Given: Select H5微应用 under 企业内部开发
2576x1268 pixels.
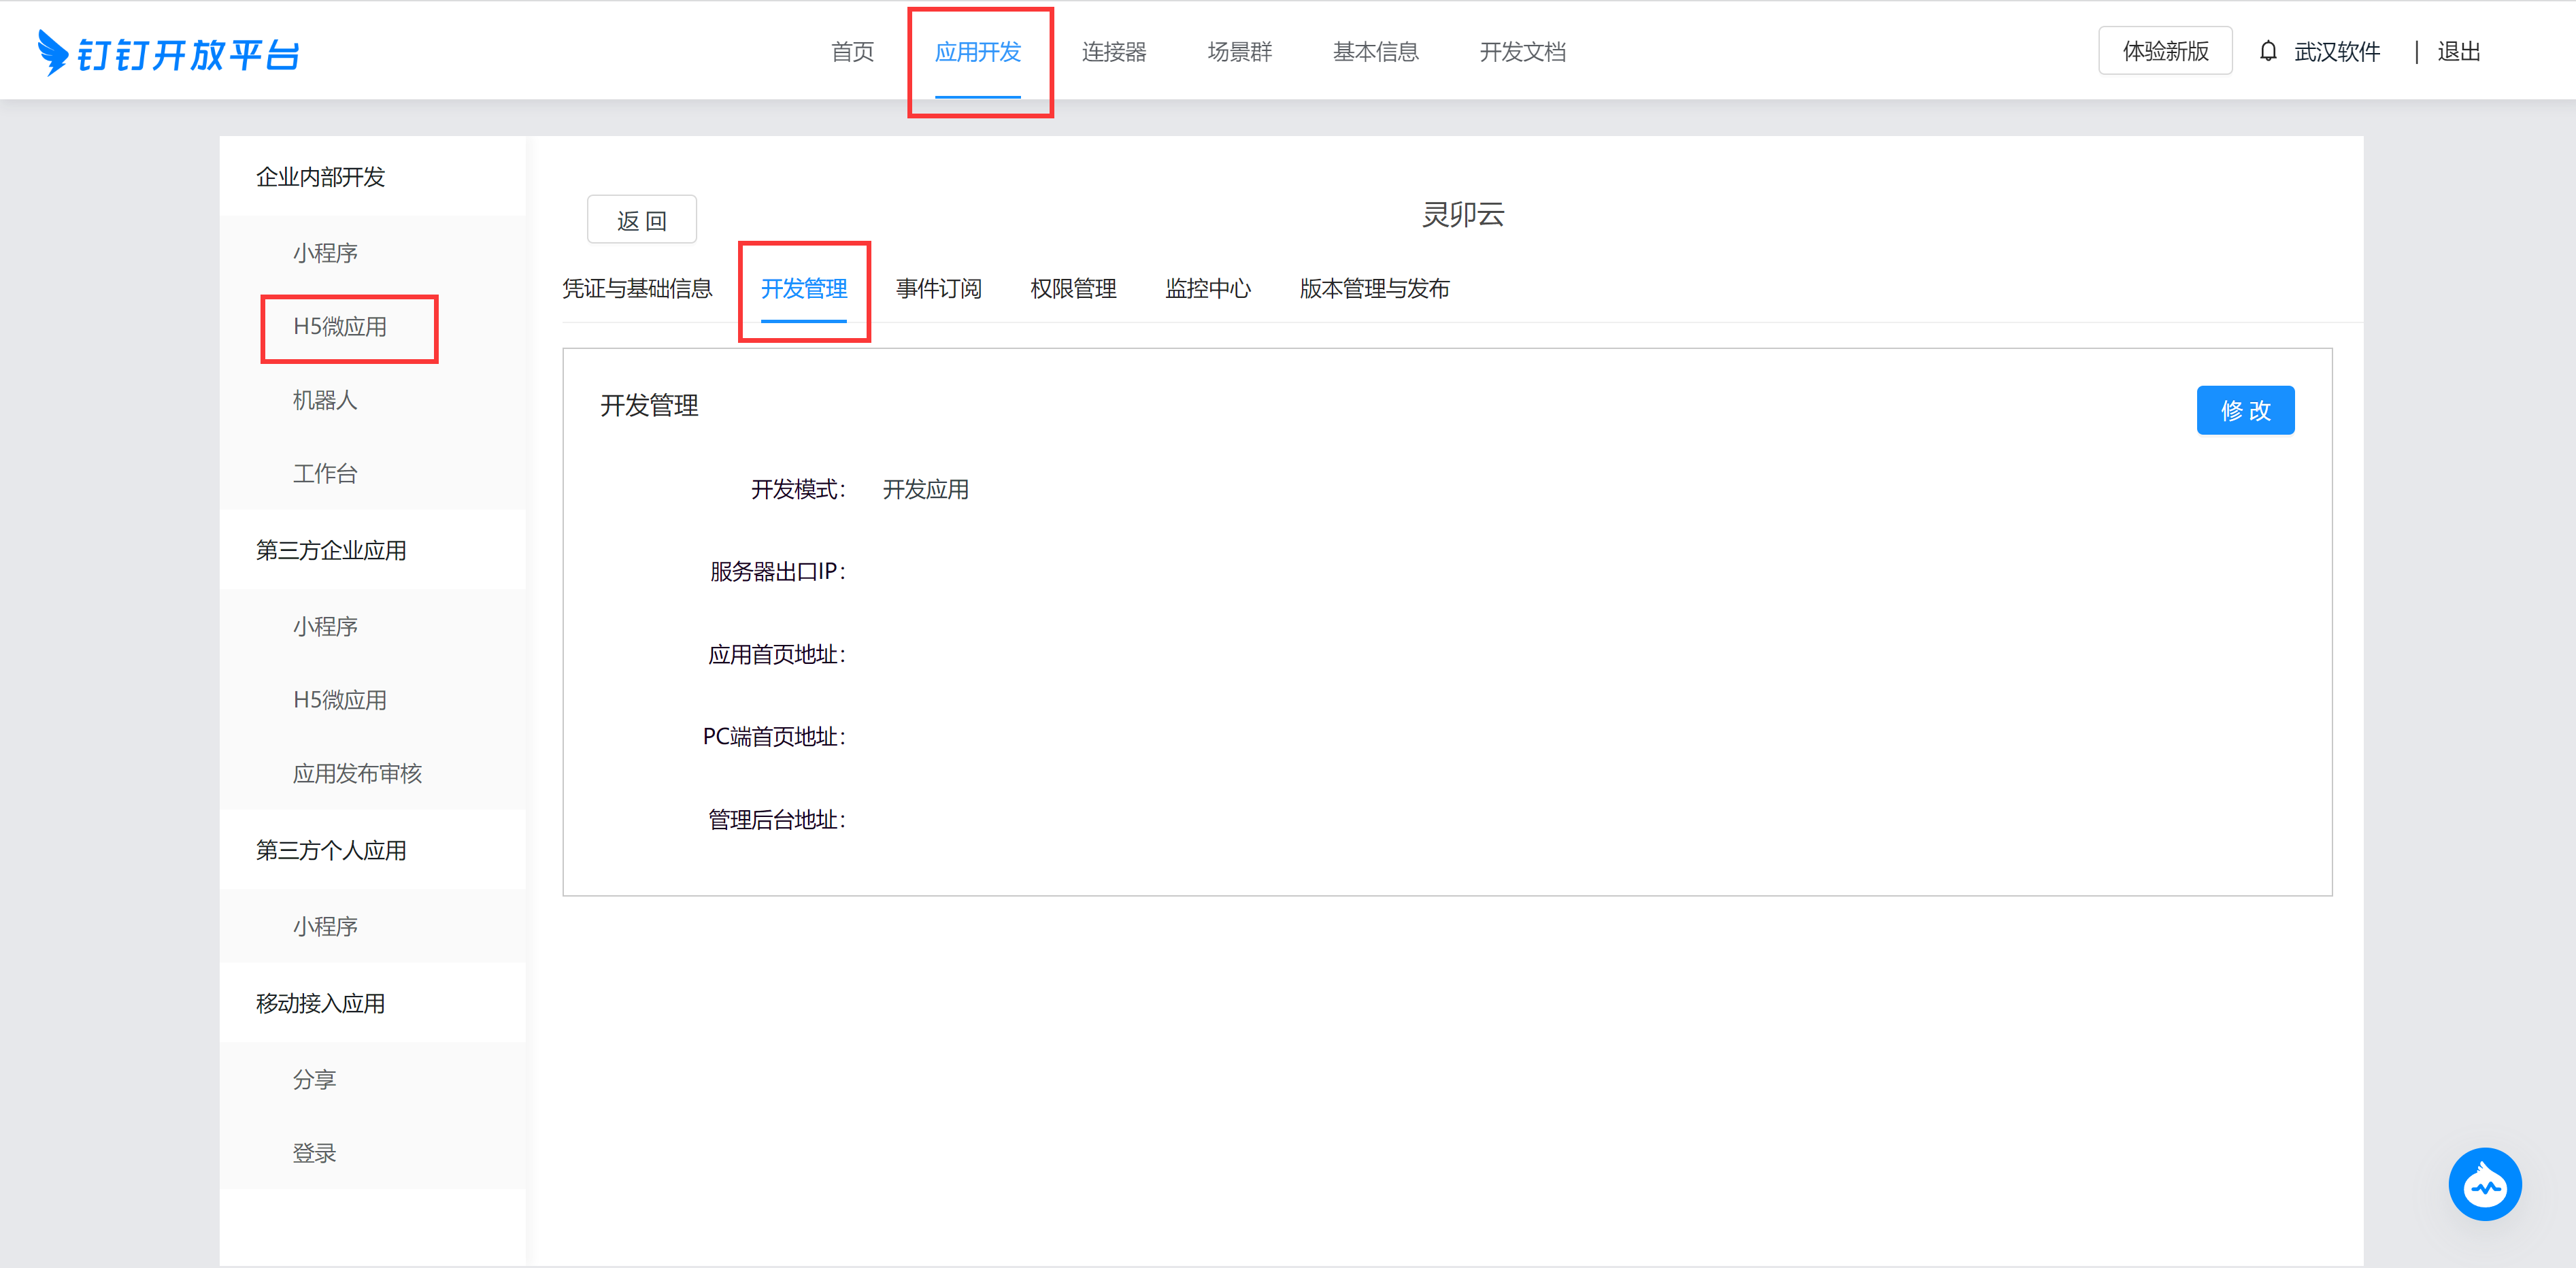Looking at the screenshot, I should pyautogui.click(x=340, y=327).
